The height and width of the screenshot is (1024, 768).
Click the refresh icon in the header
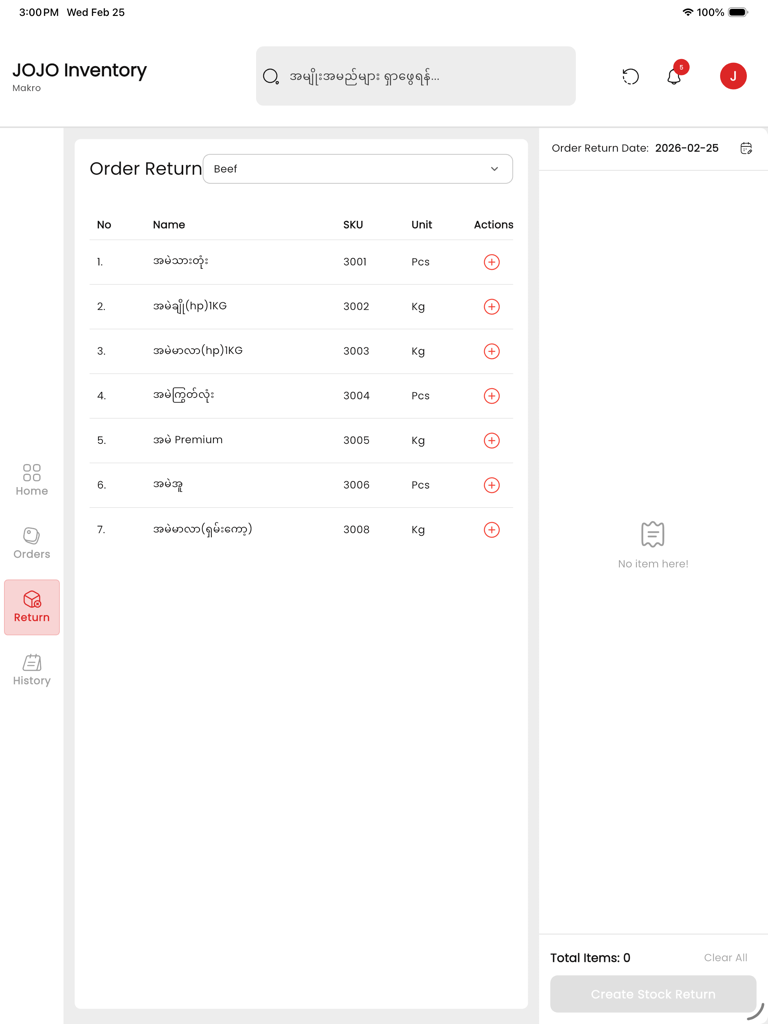coord(630,76)
